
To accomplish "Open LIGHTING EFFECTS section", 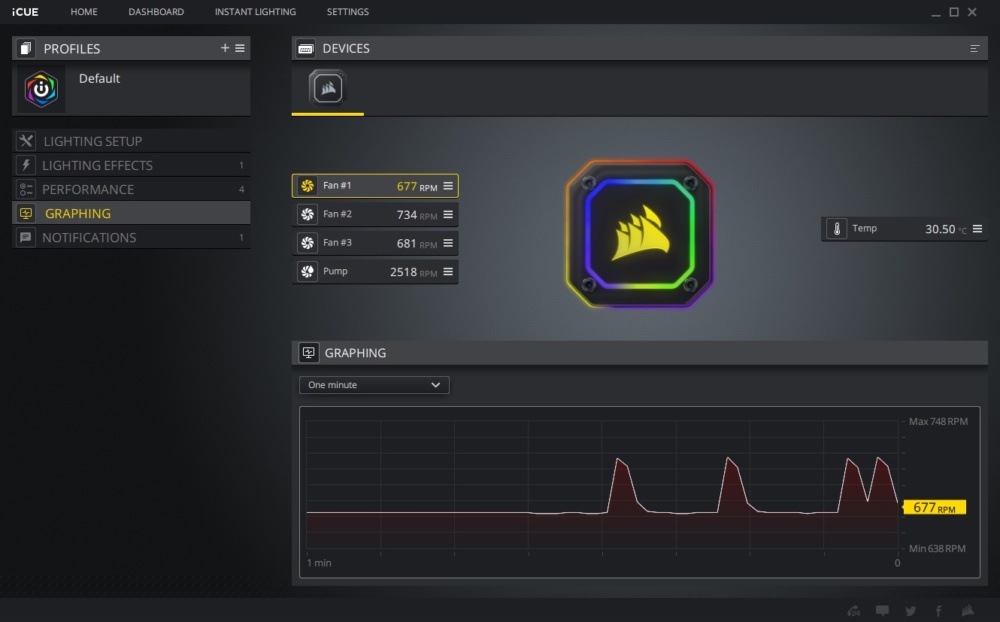I will [x=131, y=165].
